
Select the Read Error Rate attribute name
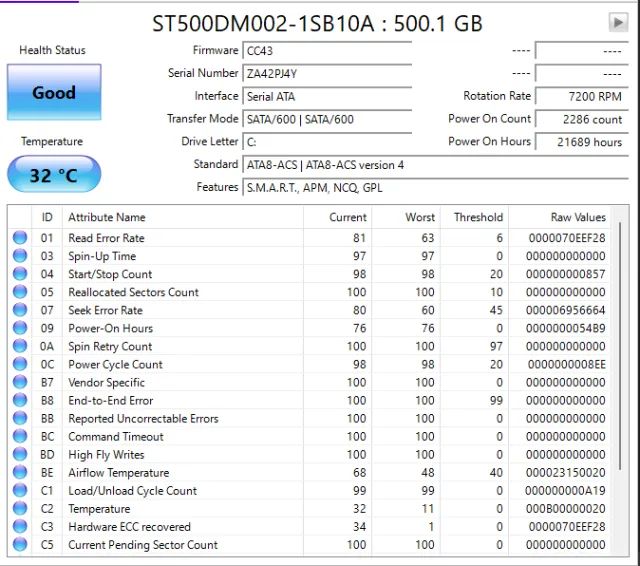(x=106, y=238)
